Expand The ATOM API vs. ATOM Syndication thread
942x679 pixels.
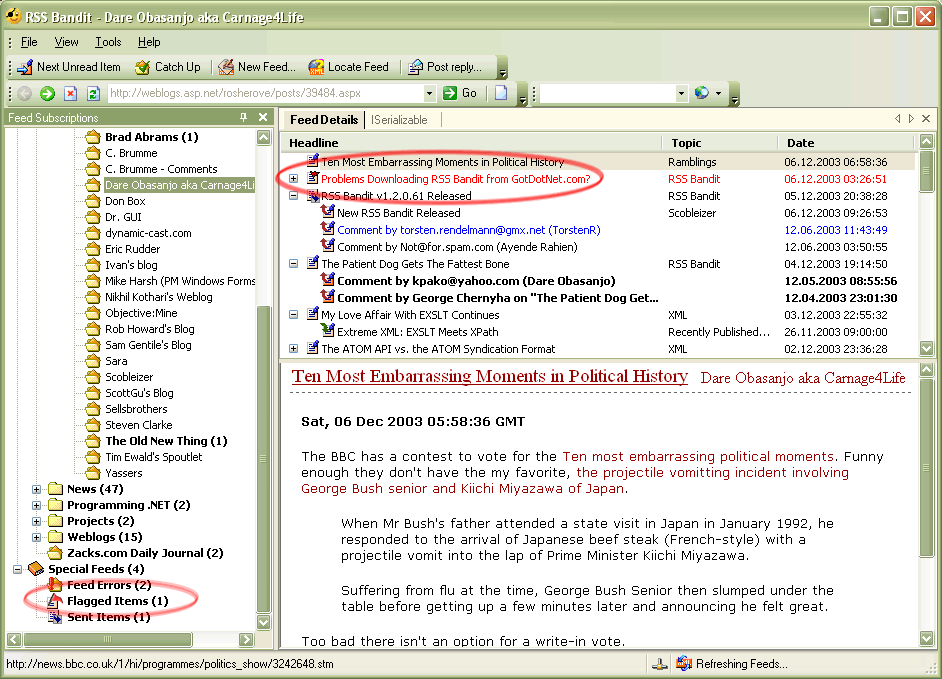[x=293, y=349]
